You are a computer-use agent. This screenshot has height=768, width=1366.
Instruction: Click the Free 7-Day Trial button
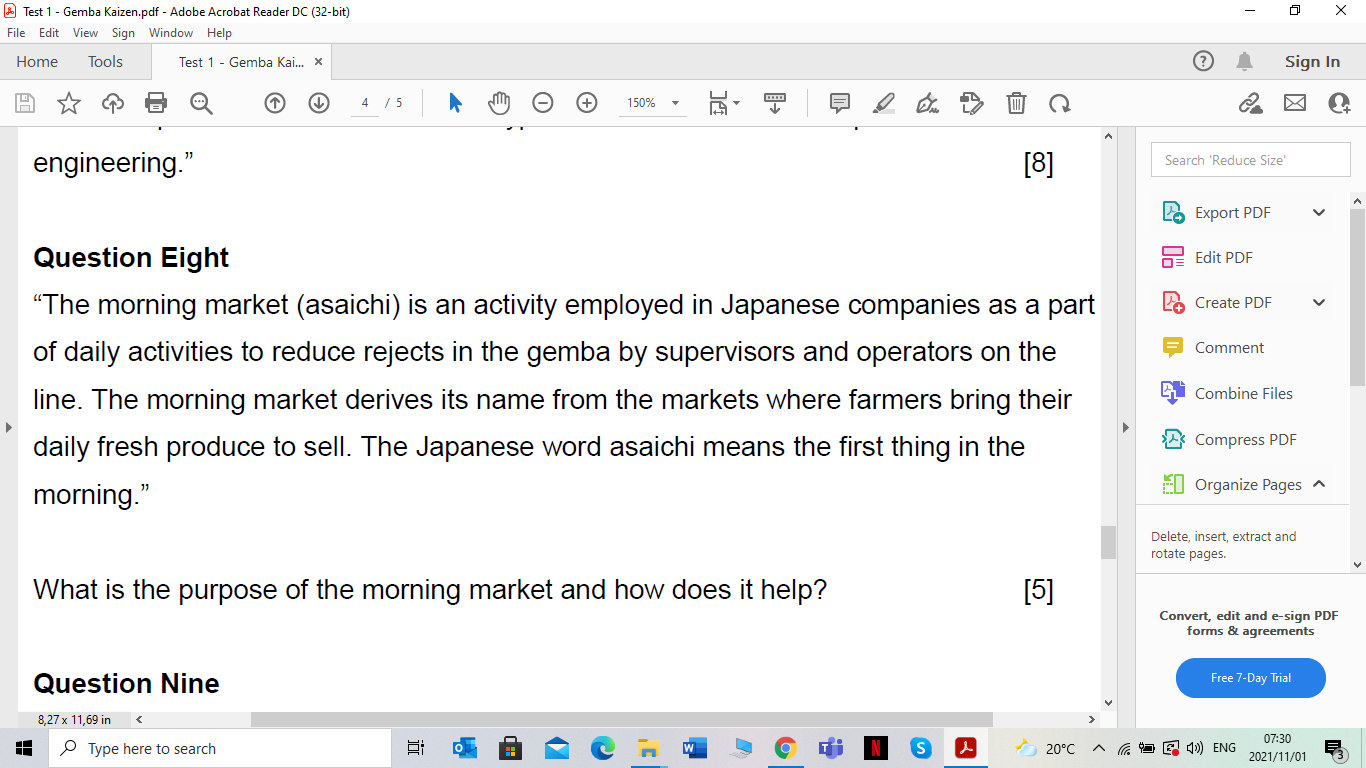point(1250,677)
